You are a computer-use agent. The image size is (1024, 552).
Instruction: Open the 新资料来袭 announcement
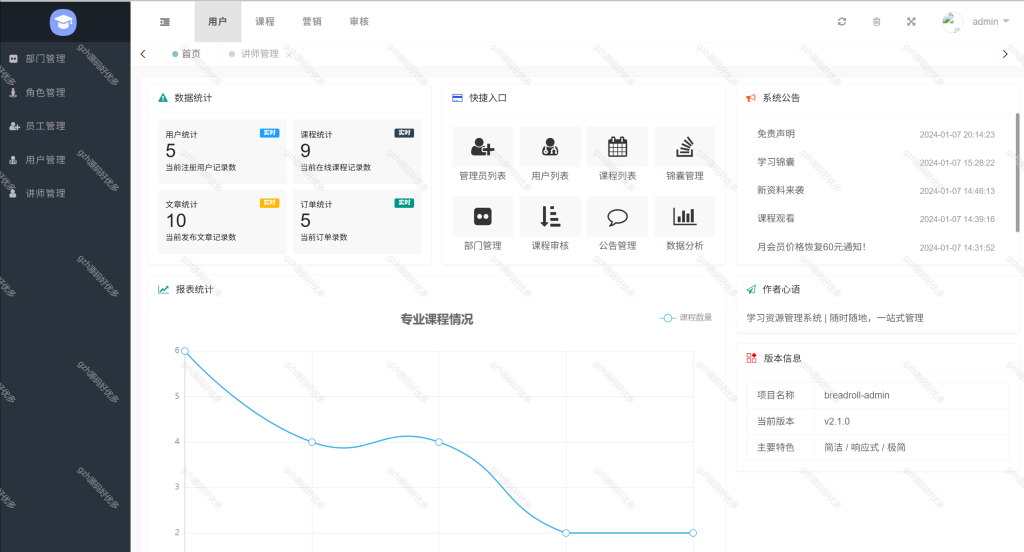pyautogui.click(x=780, y=190)
